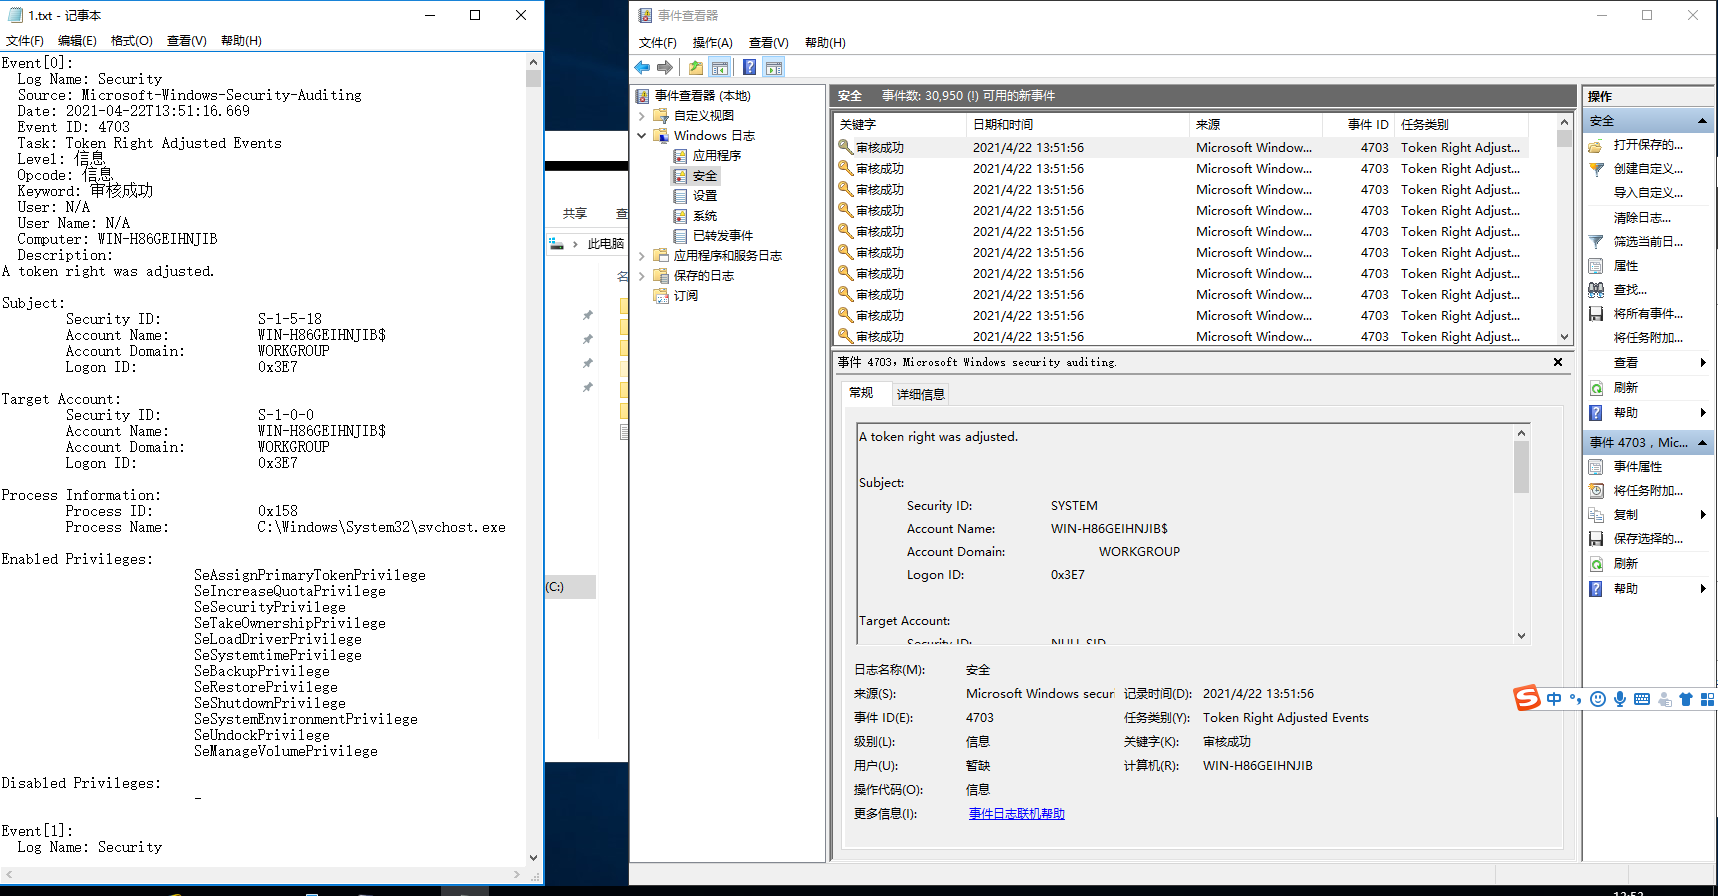
Task: Select 打开保存的... action in the pane
Action: (1648, 145)
